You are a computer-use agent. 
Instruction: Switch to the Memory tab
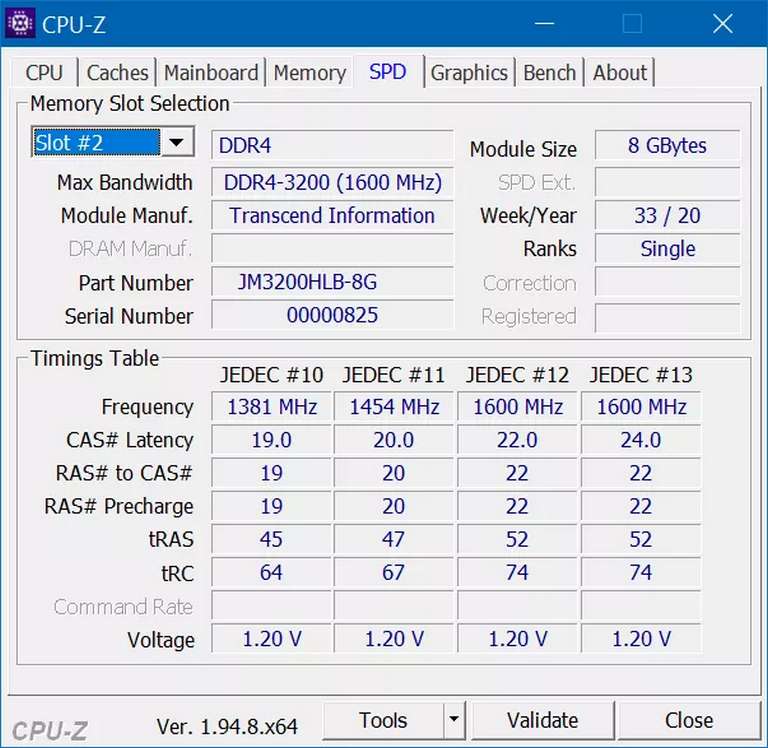tap(310, 72)
